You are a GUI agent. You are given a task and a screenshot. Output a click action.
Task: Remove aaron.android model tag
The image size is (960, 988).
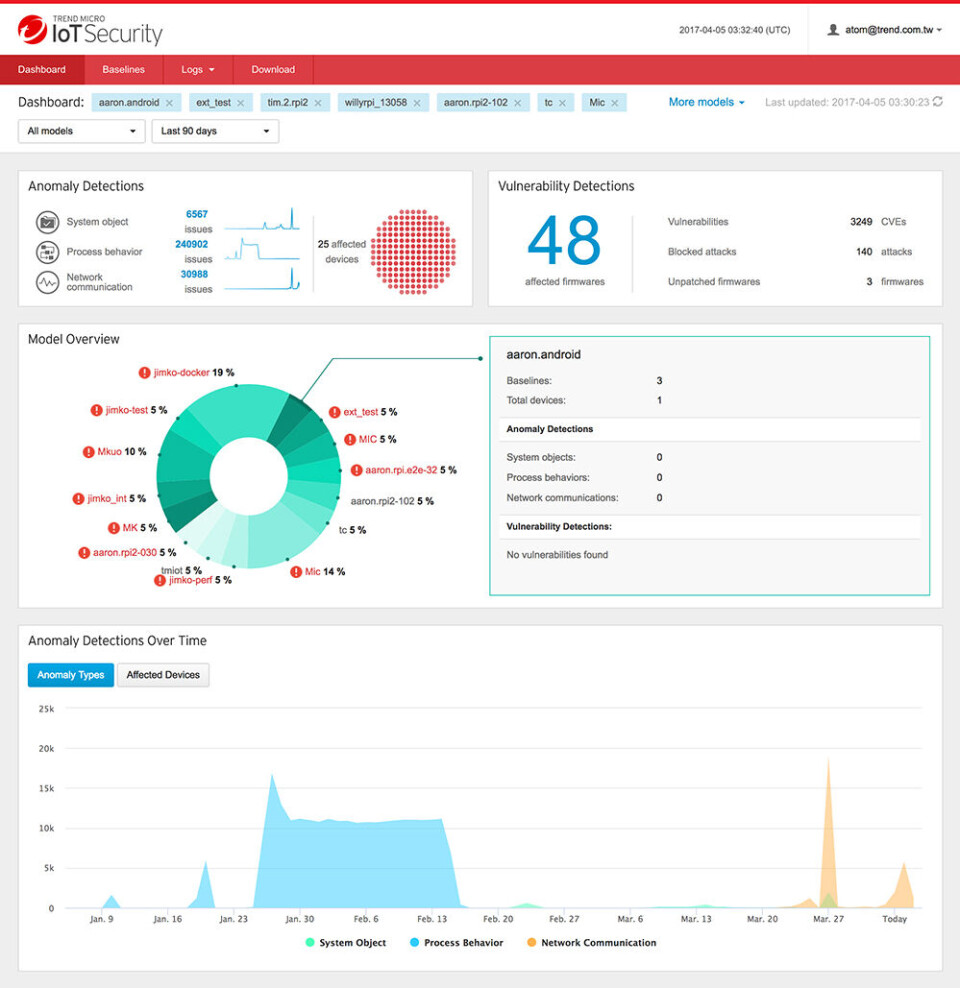pos(169,103)
